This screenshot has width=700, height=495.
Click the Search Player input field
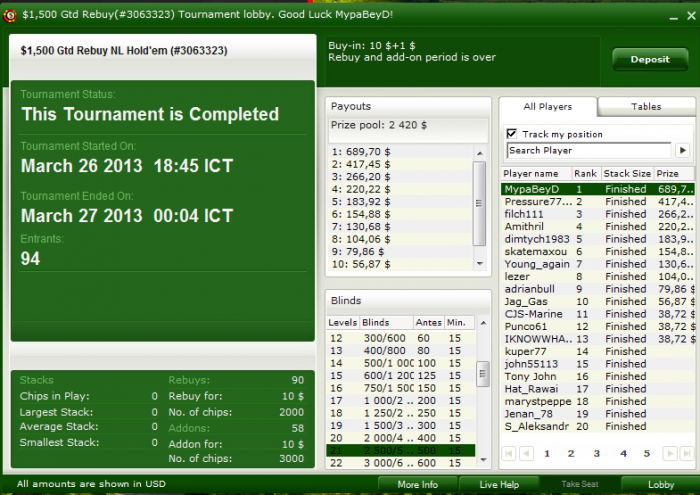point(589,150)
